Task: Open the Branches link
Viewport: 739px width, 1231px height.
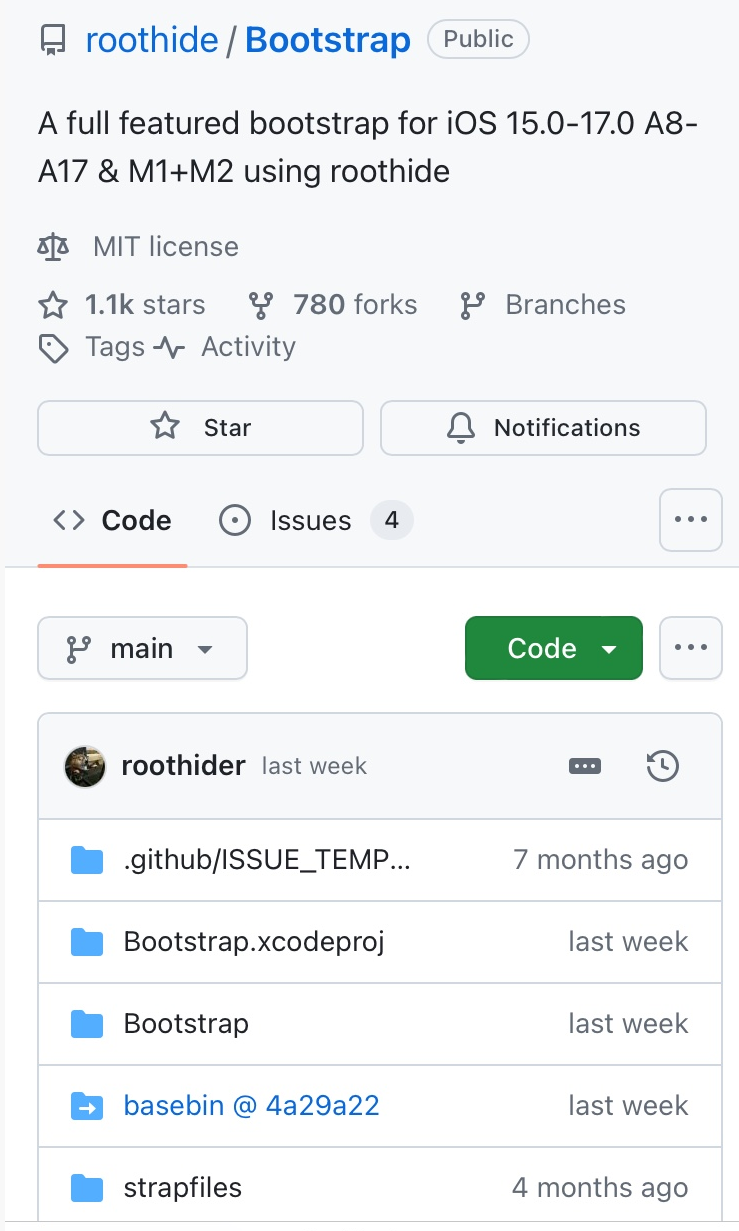Action: tap(566, 305)
